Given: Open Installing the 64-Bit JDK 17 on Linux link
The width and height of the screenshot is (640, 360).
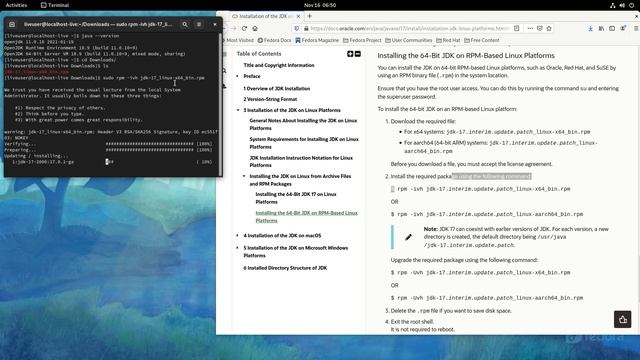Looking at the screenshot, I should coord(296,198).
